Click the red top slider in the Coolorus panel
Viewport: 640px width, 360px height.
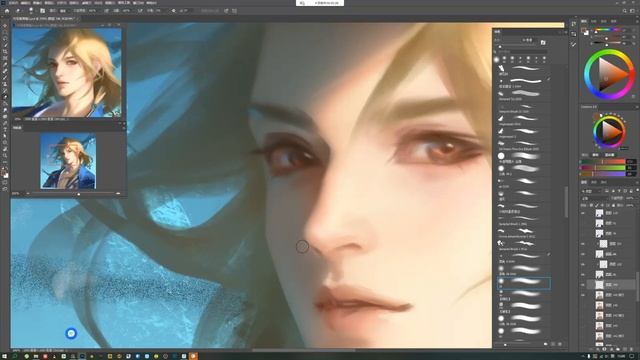coord(602,161)
